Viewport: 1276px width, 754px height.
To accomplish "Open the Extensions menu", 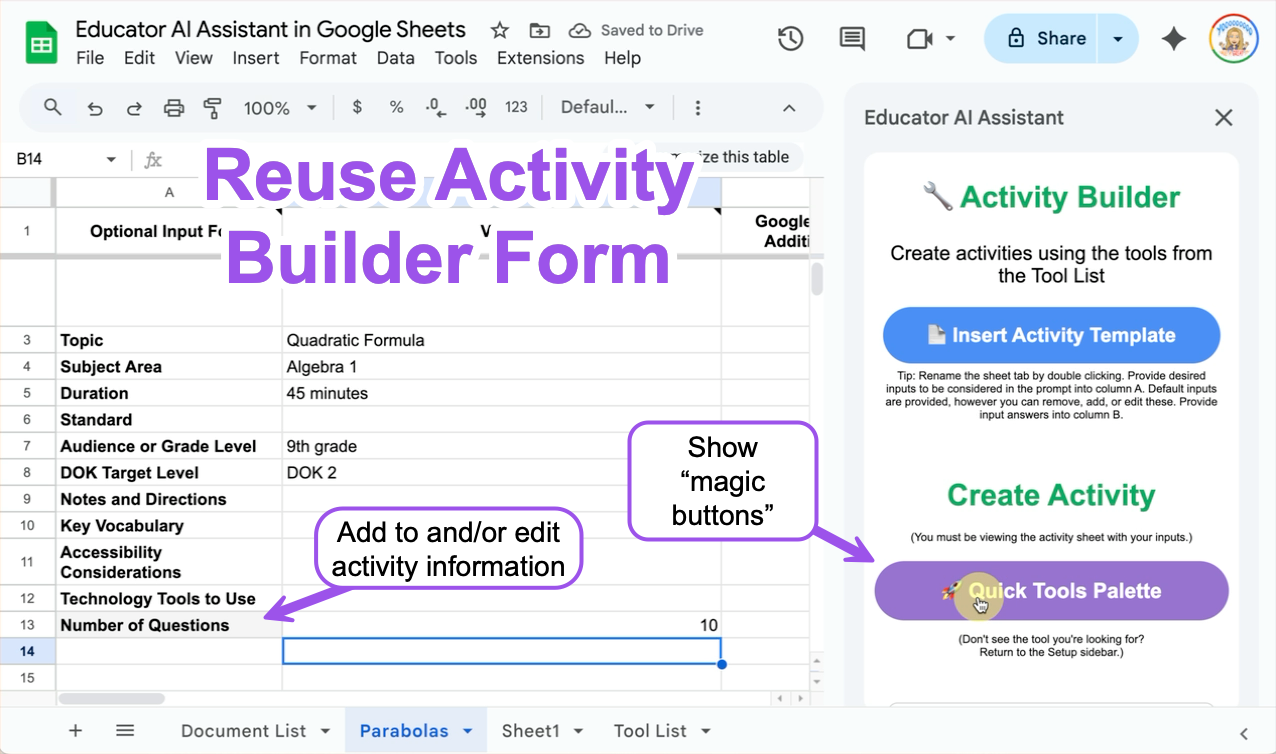I will (x=541, y=58).
